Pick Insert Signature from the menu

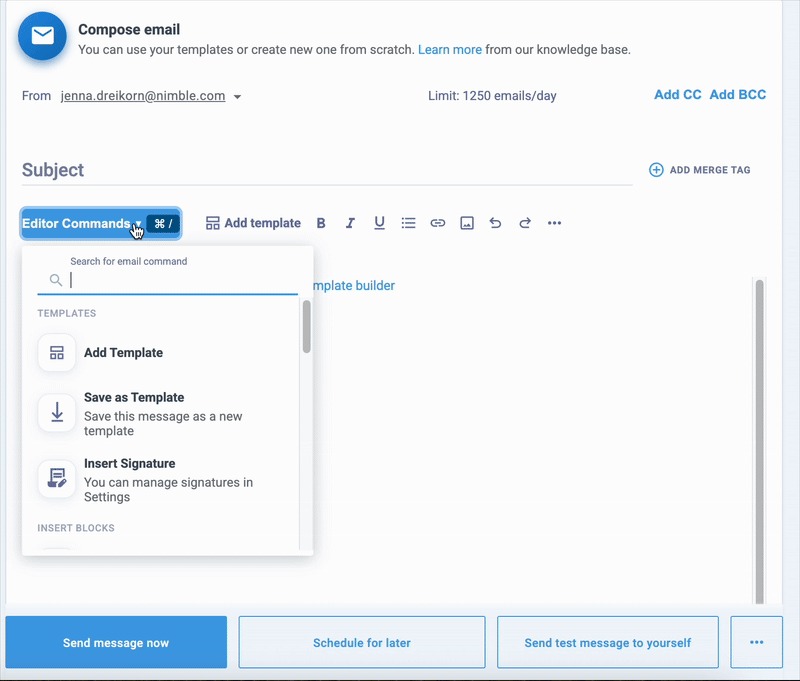[x=129, y=464]
